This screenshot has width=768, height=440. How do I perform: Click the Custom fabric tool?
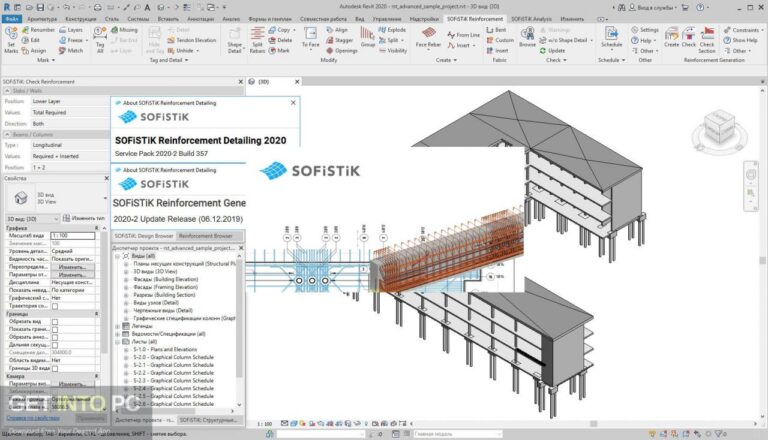click(500, 40)
